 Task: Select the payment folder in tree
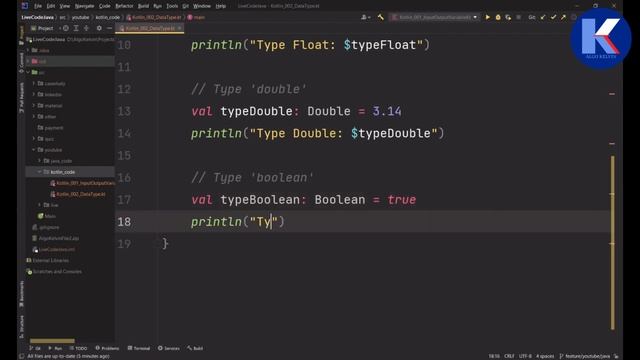pyautogui.click(x=51, y=128)
